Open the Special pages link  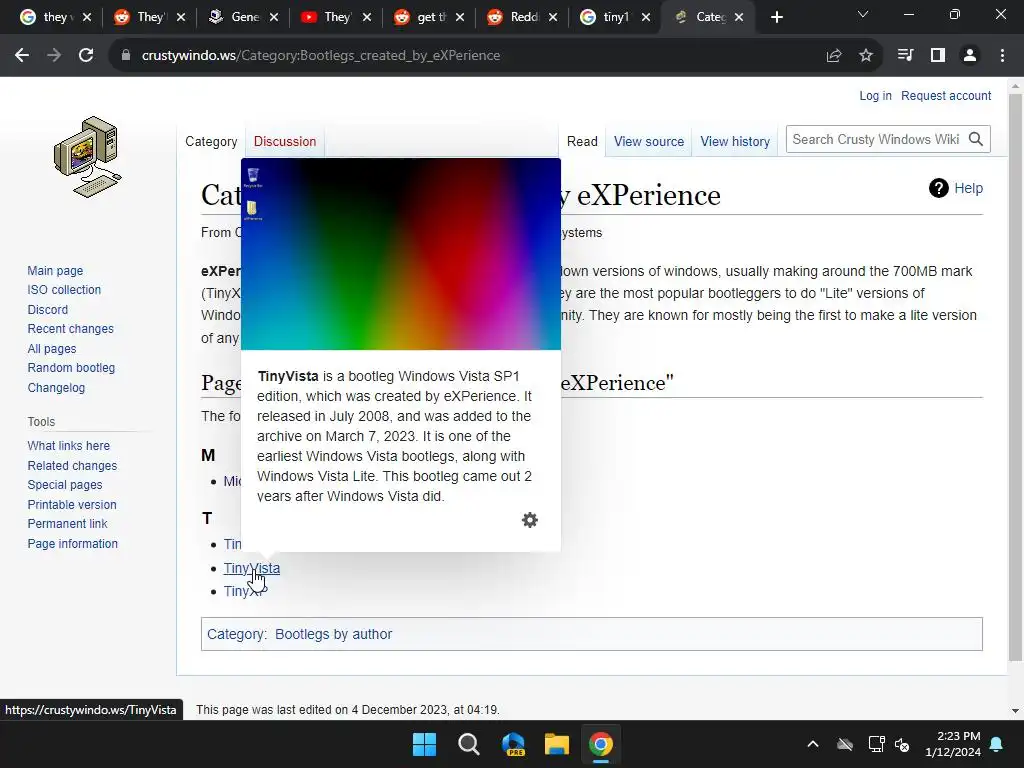coord(65,485)
